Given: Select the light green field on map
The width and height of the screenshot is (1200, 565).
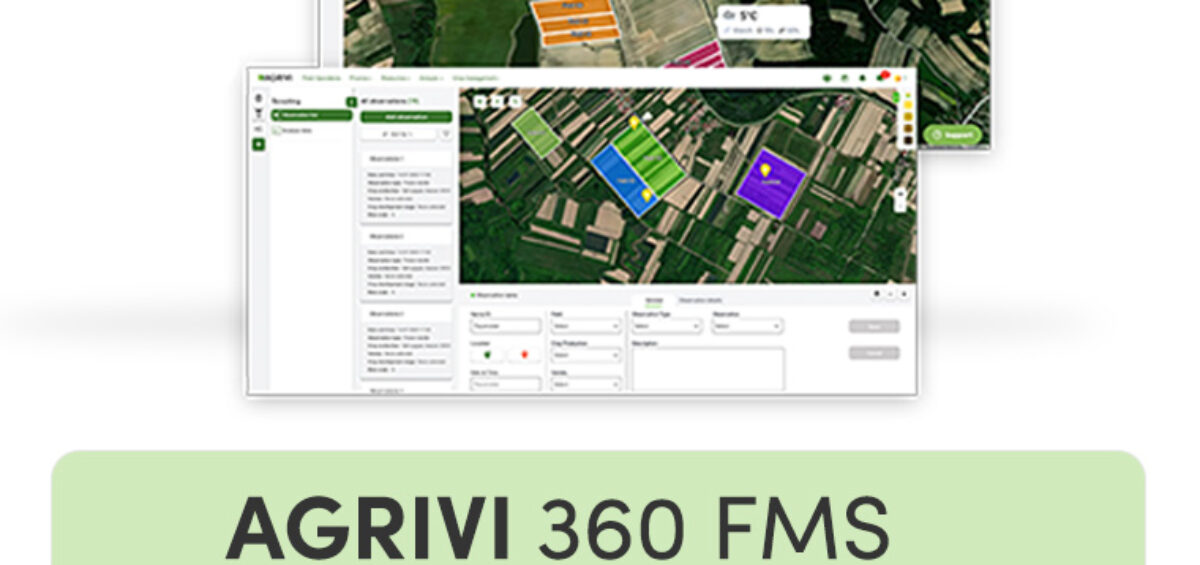Looking at the screenshot, I should coord(538,133).
